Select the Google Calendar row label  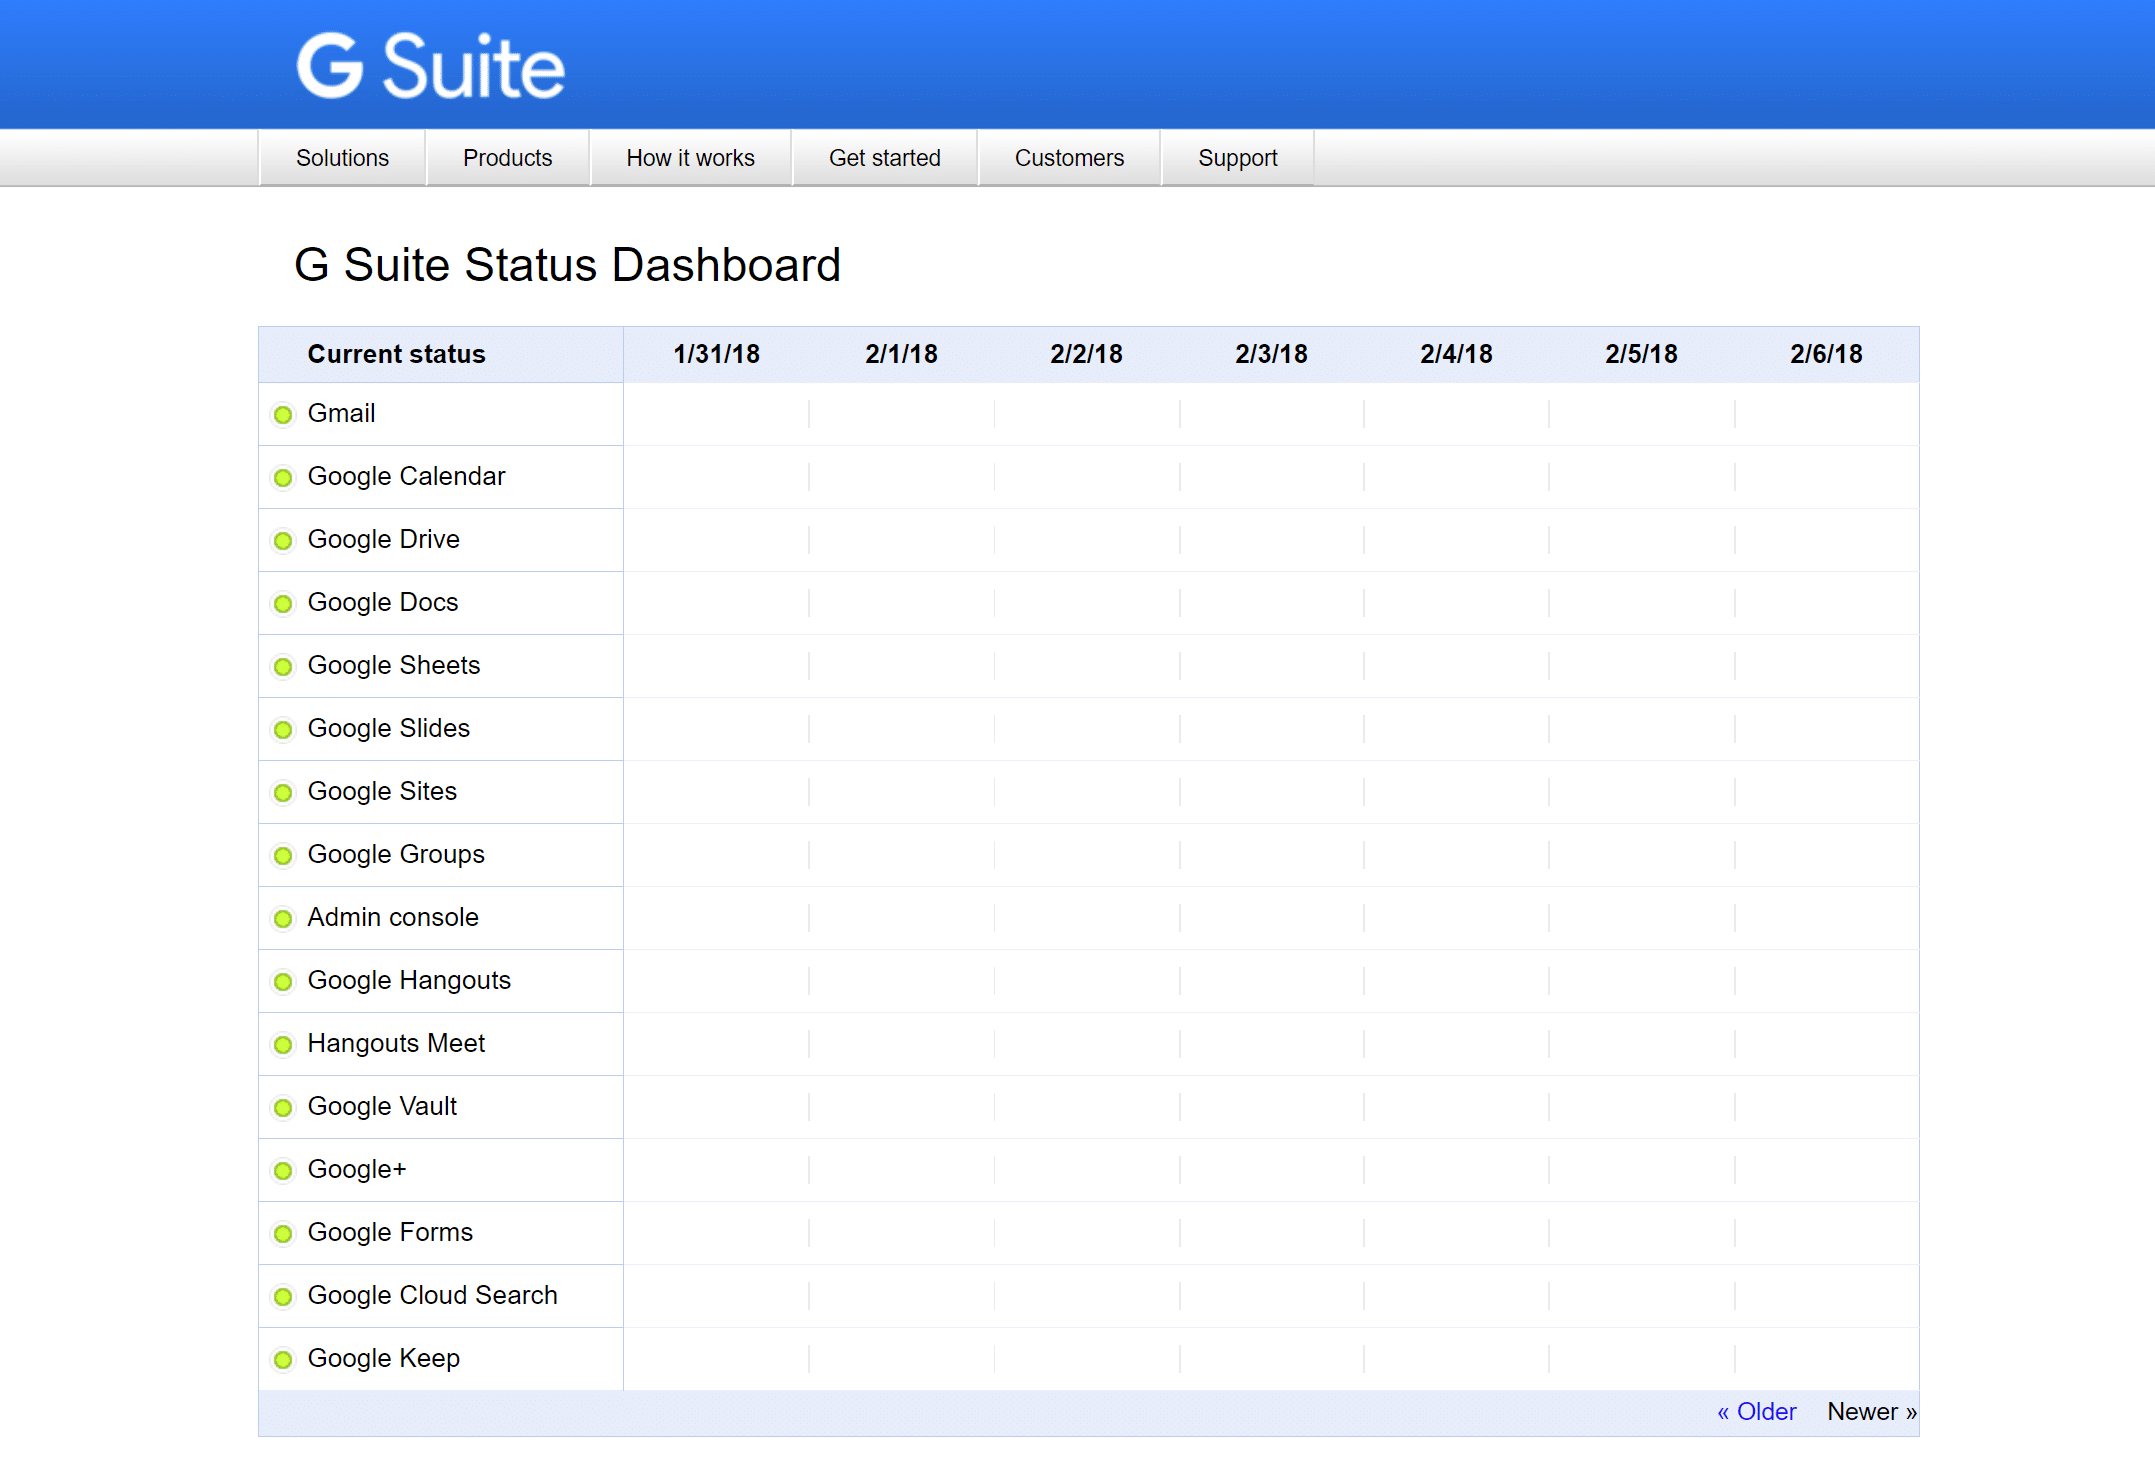pyautogui.click(x=406, y=476)
